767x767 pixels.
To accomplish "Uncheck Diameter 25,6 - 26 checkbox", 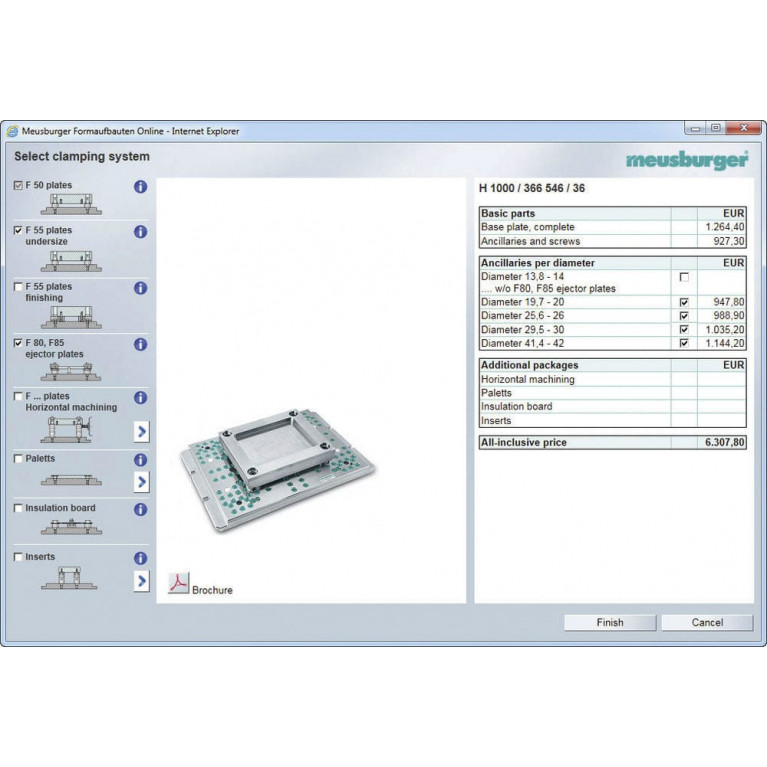I will 684,316.
